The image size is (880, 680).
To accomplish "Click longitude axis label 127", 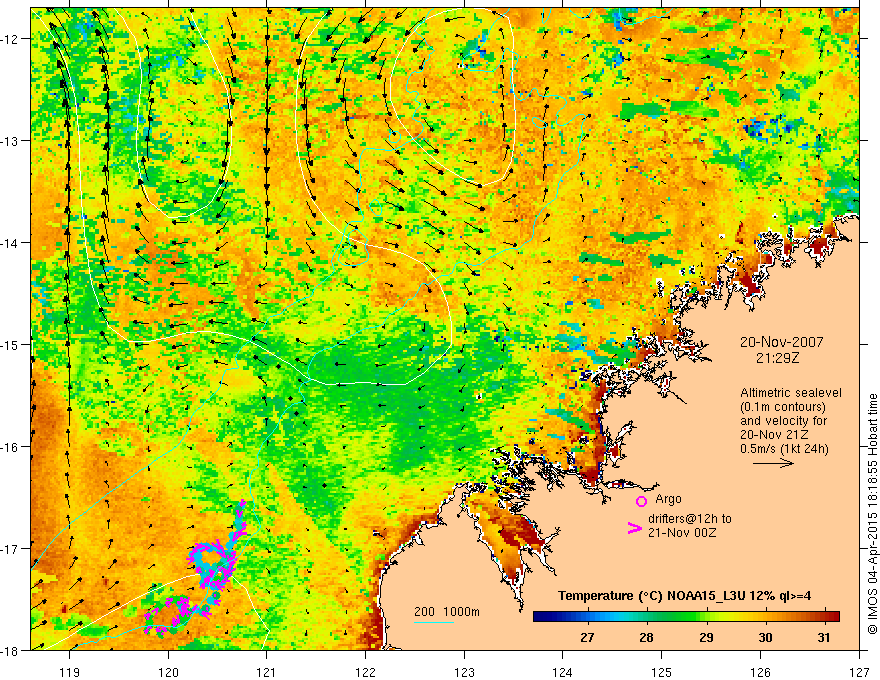I will coord(859,672).
